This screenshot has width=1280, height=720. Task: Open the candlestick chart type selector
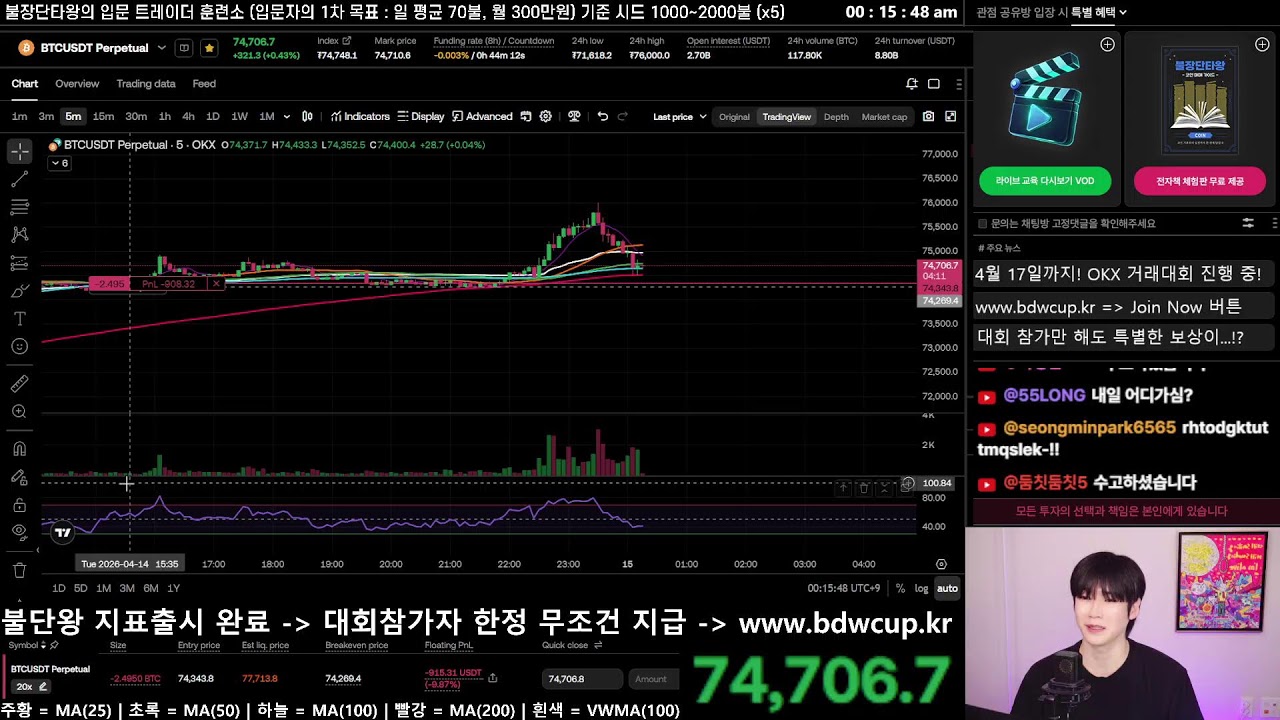(x=307, y=116)
